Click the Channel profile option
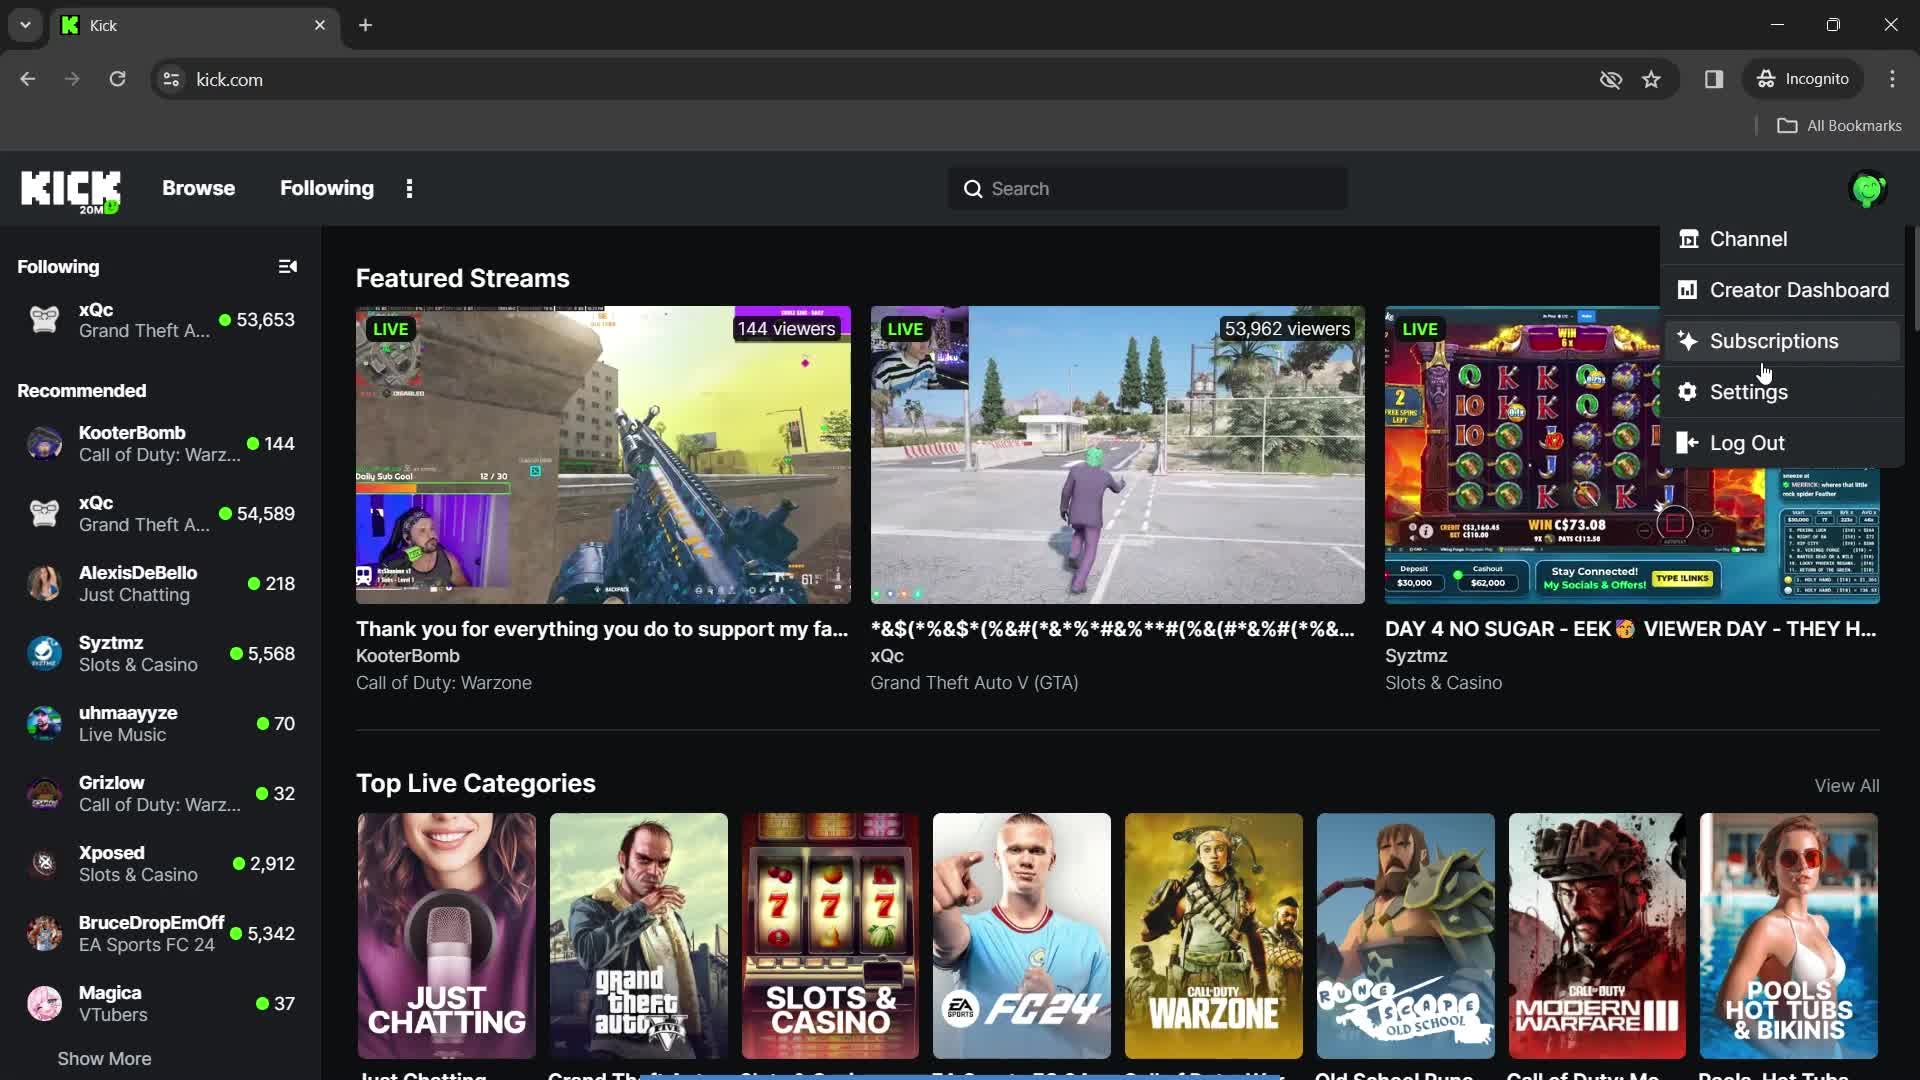 [x=1749, y=239]
